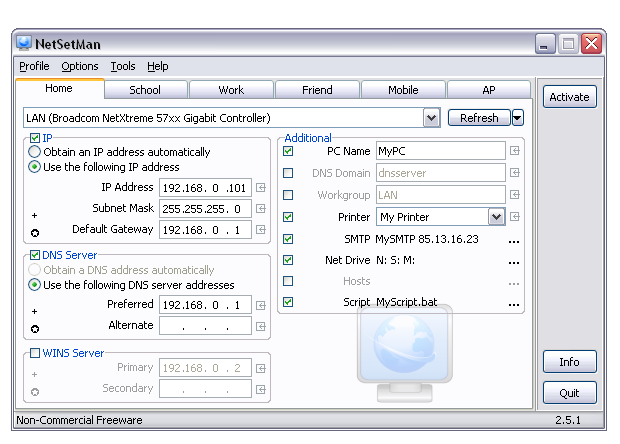Open Script settings via its ellipsis button
The height and width of the screenshot is (444, 620).
pyautogui.click(x=514, y=304)
